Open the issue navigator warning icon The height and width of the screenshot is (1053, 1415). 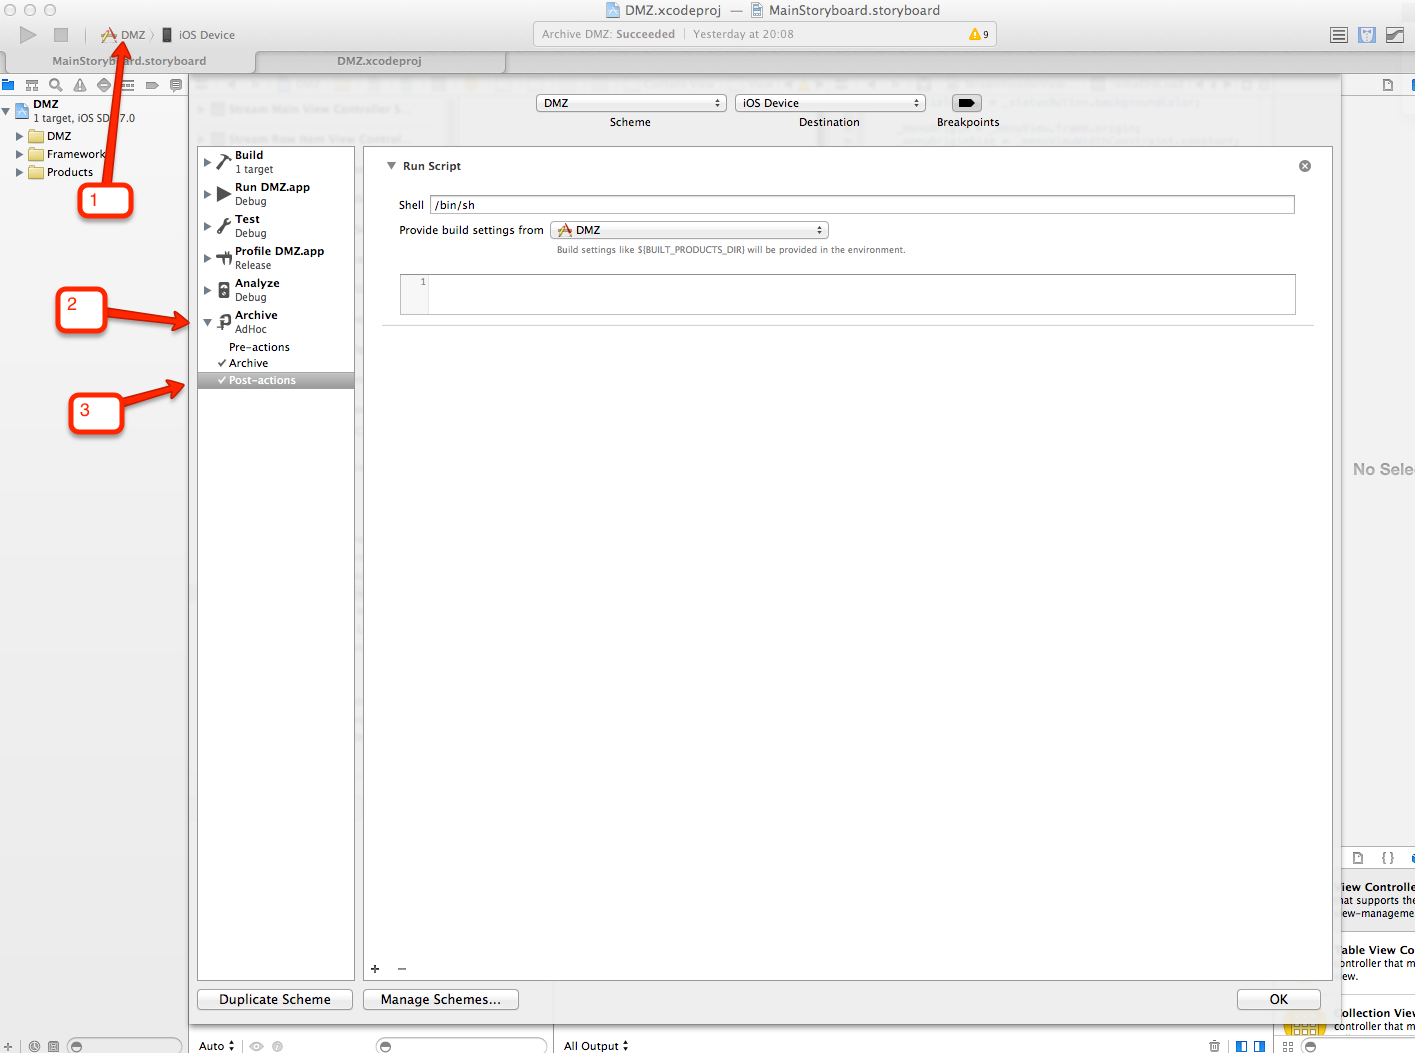80,85
